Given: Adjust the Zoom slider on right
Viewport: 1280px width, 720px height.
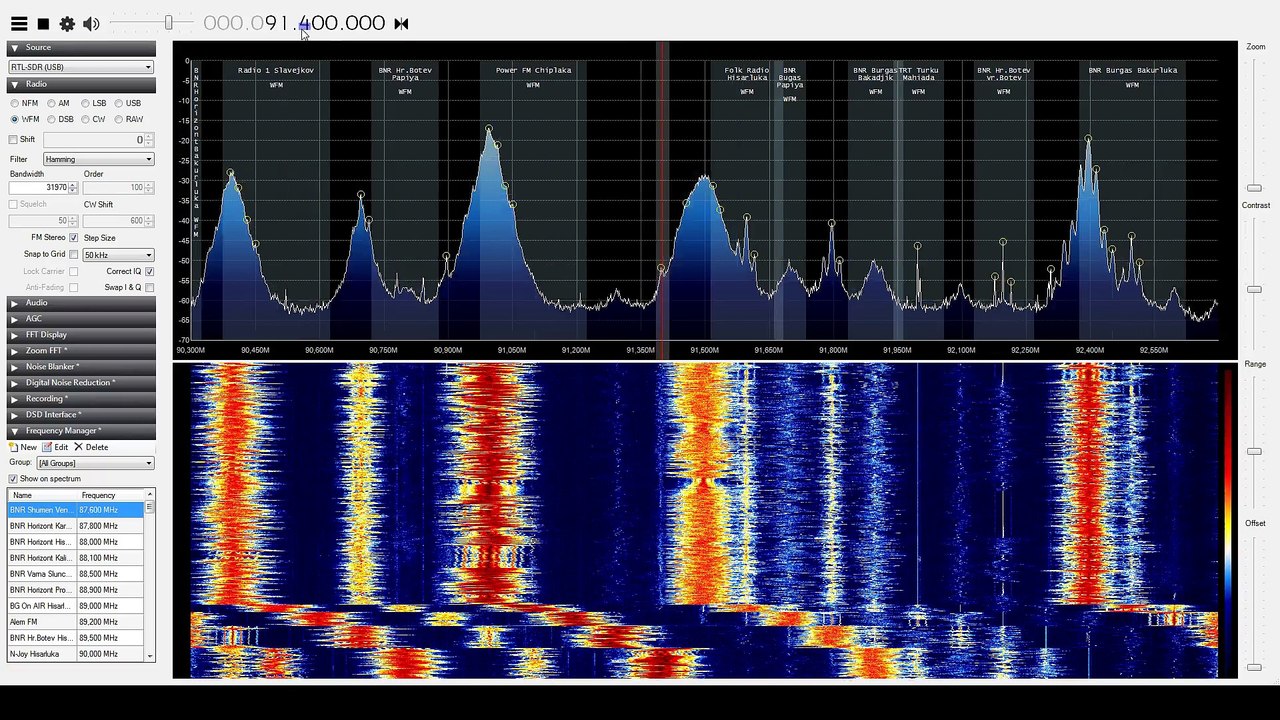Looking at the screenshot, I should pyautogui.click(x=1254, y=188).
